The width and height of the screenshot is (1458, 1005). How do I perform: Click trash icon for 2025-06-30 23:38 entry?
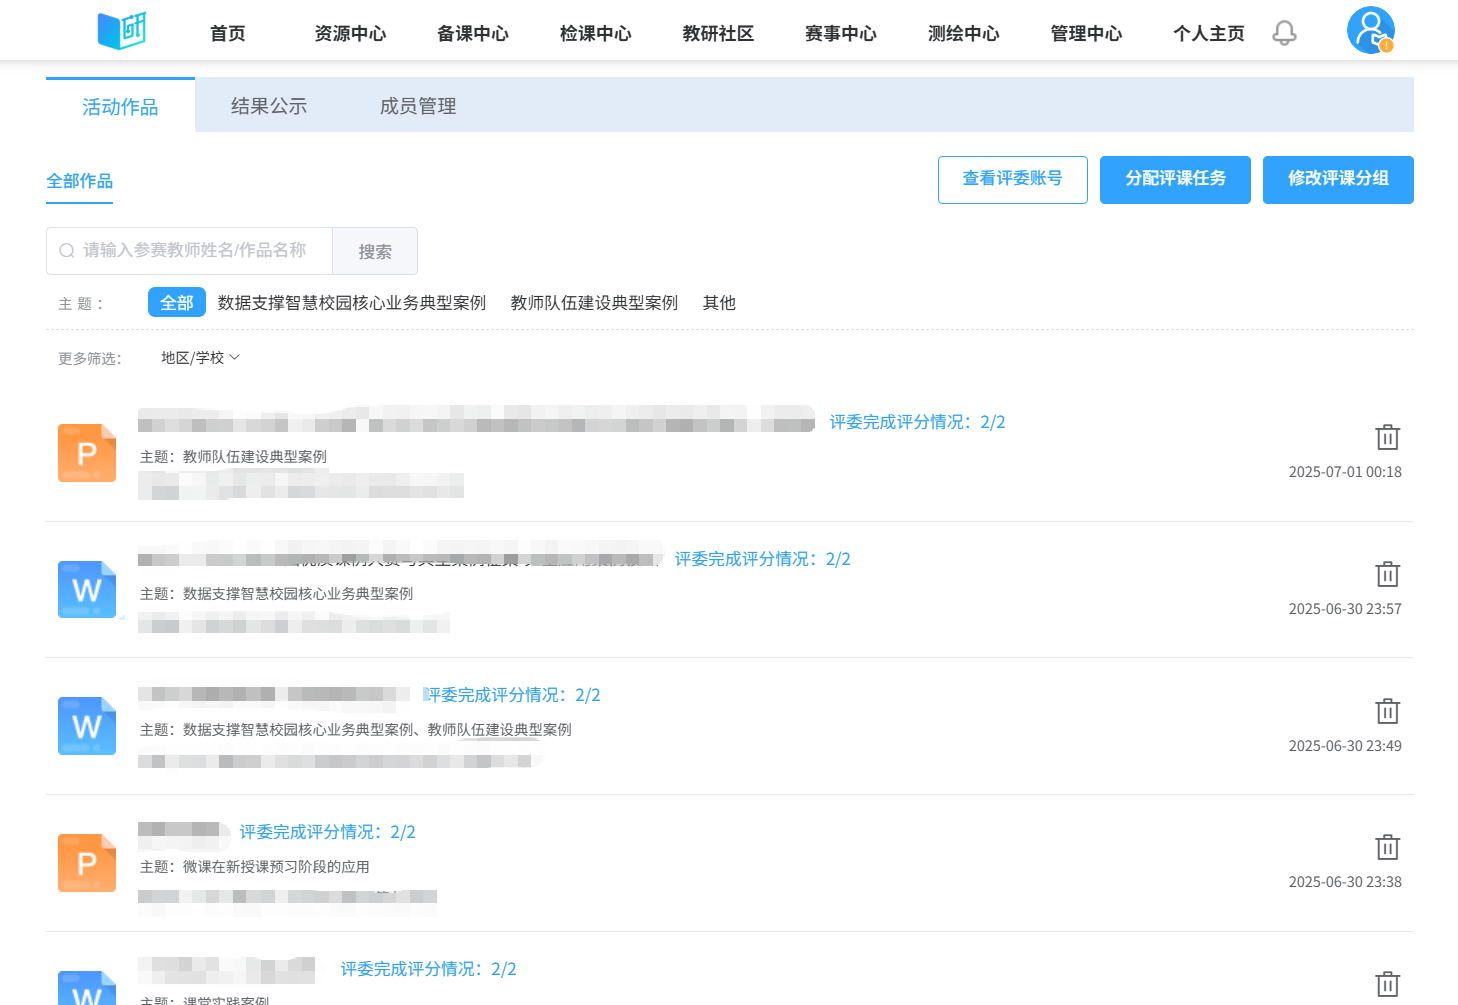click(x=1387, y=847)
